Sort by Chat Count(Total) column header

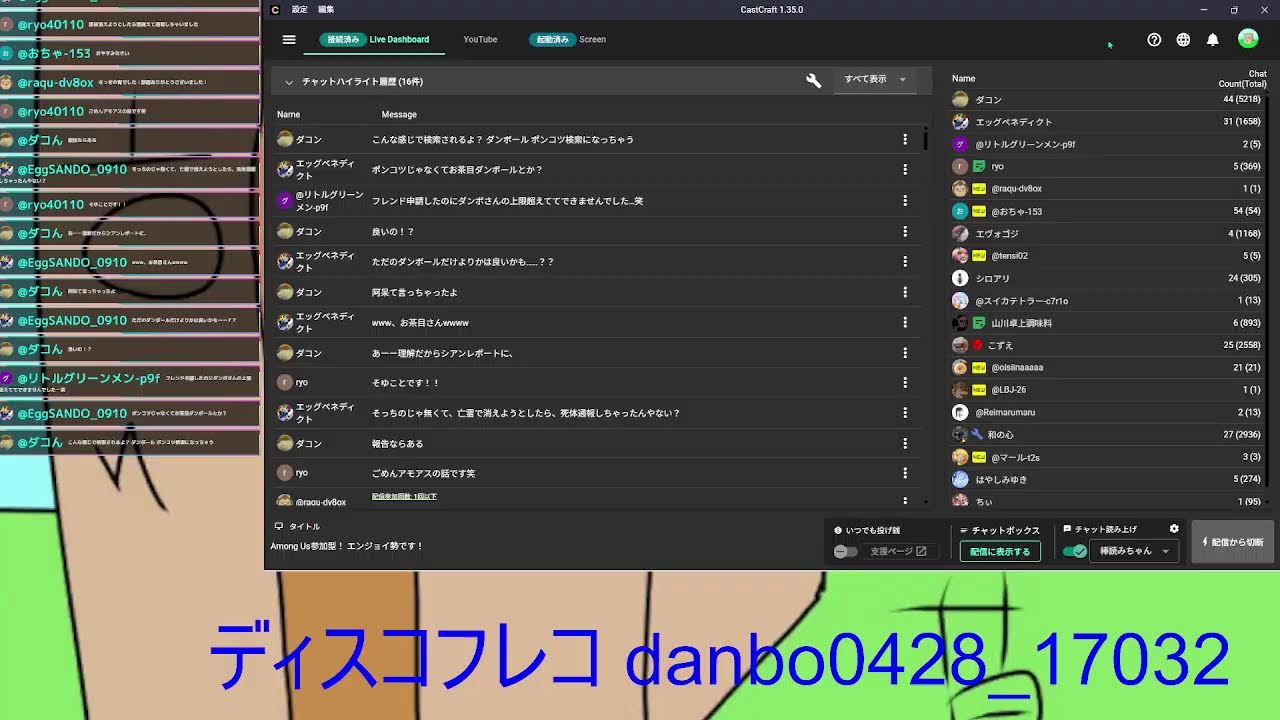[1242, 79]
